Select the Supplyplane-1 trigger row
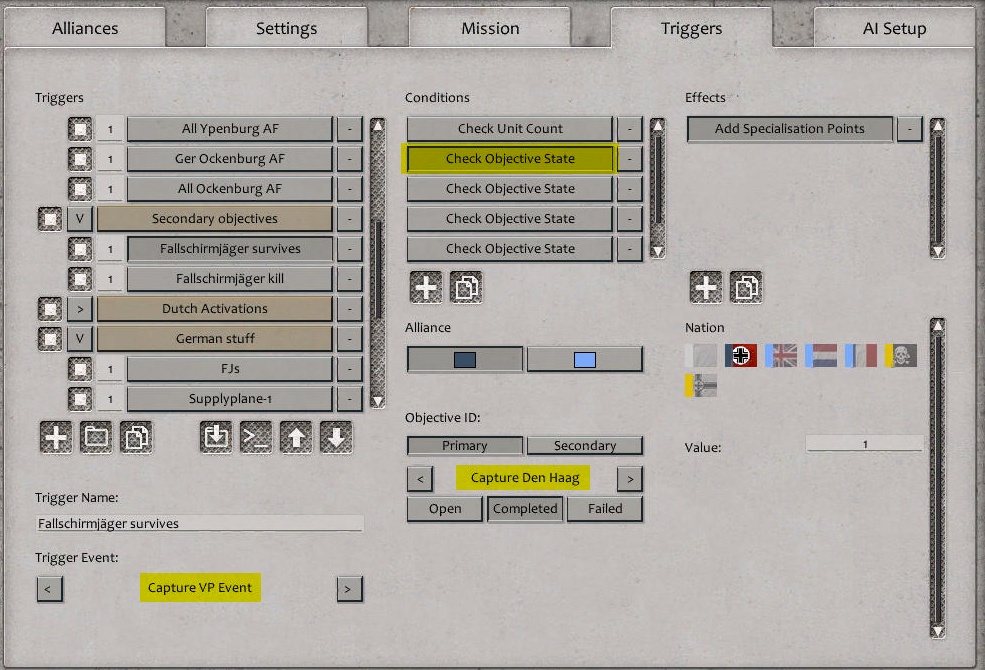Image resolution: width=985 pixels, height=670 pixels. pos(230,399)
